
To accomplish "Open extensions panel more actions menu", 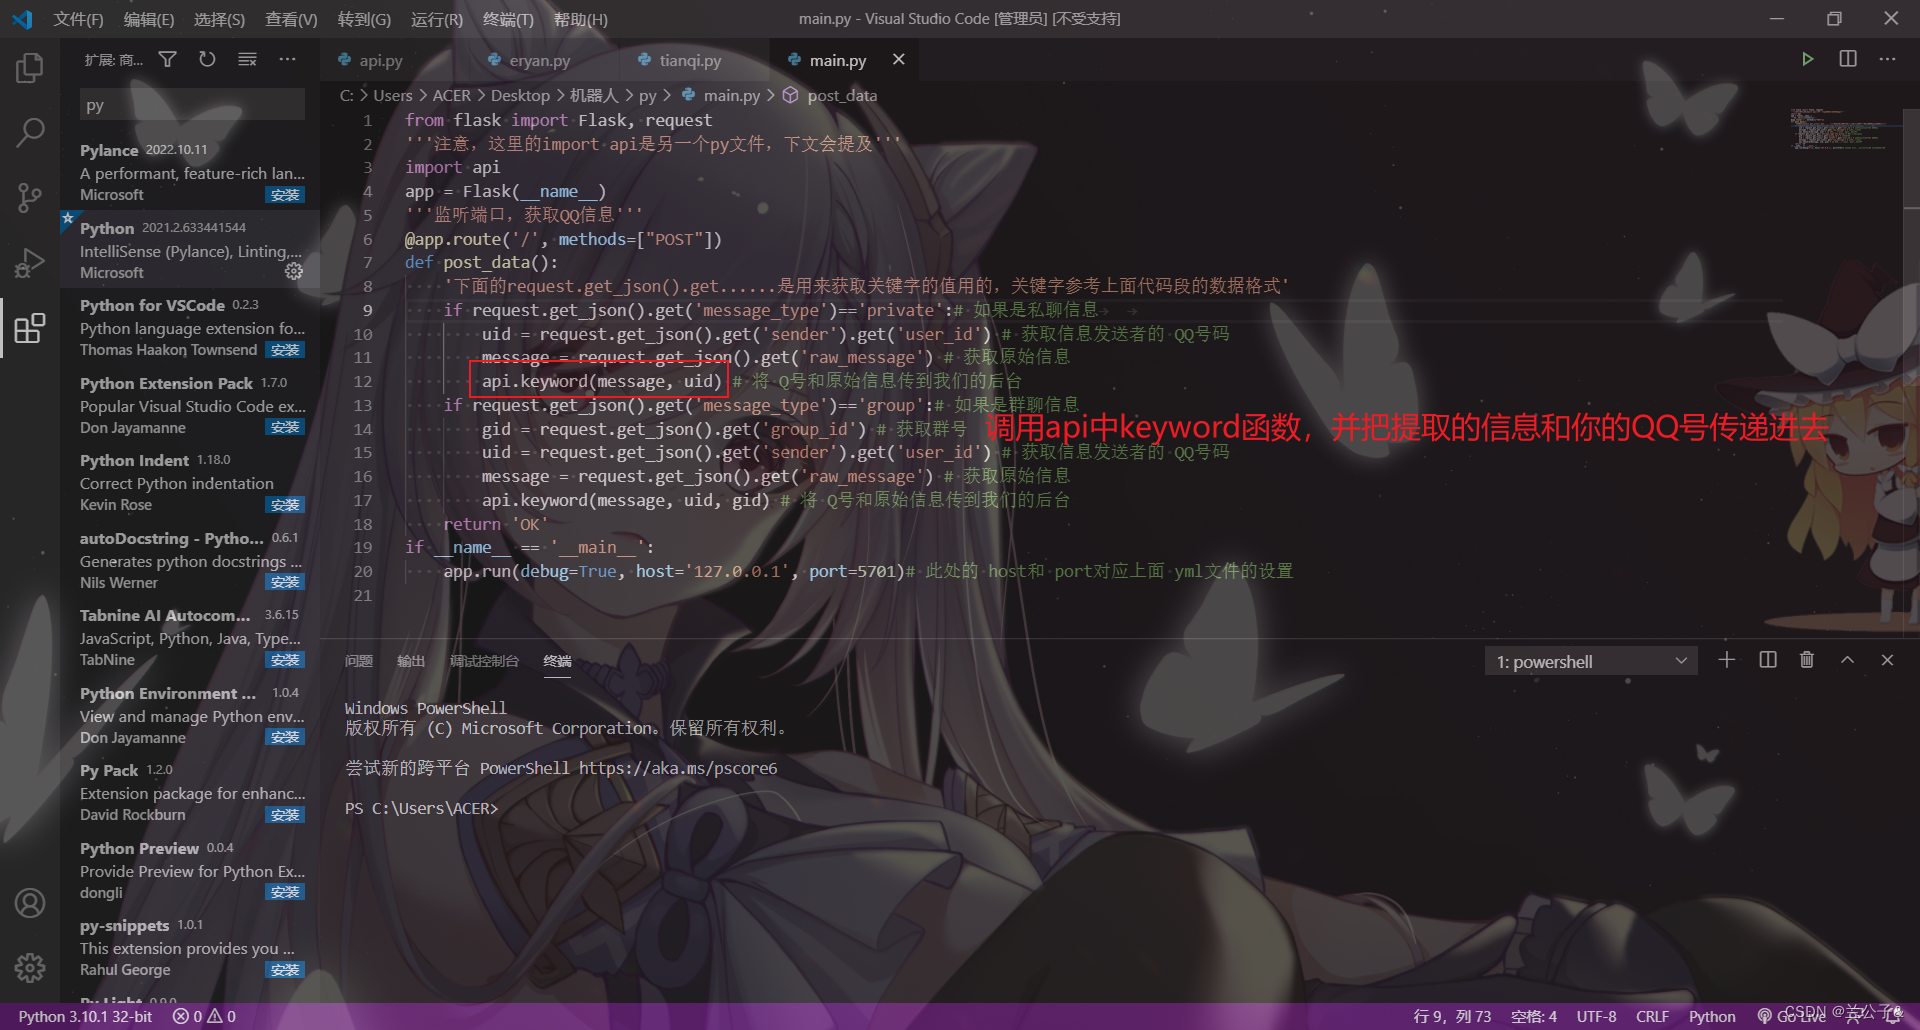I will (287, 60).
